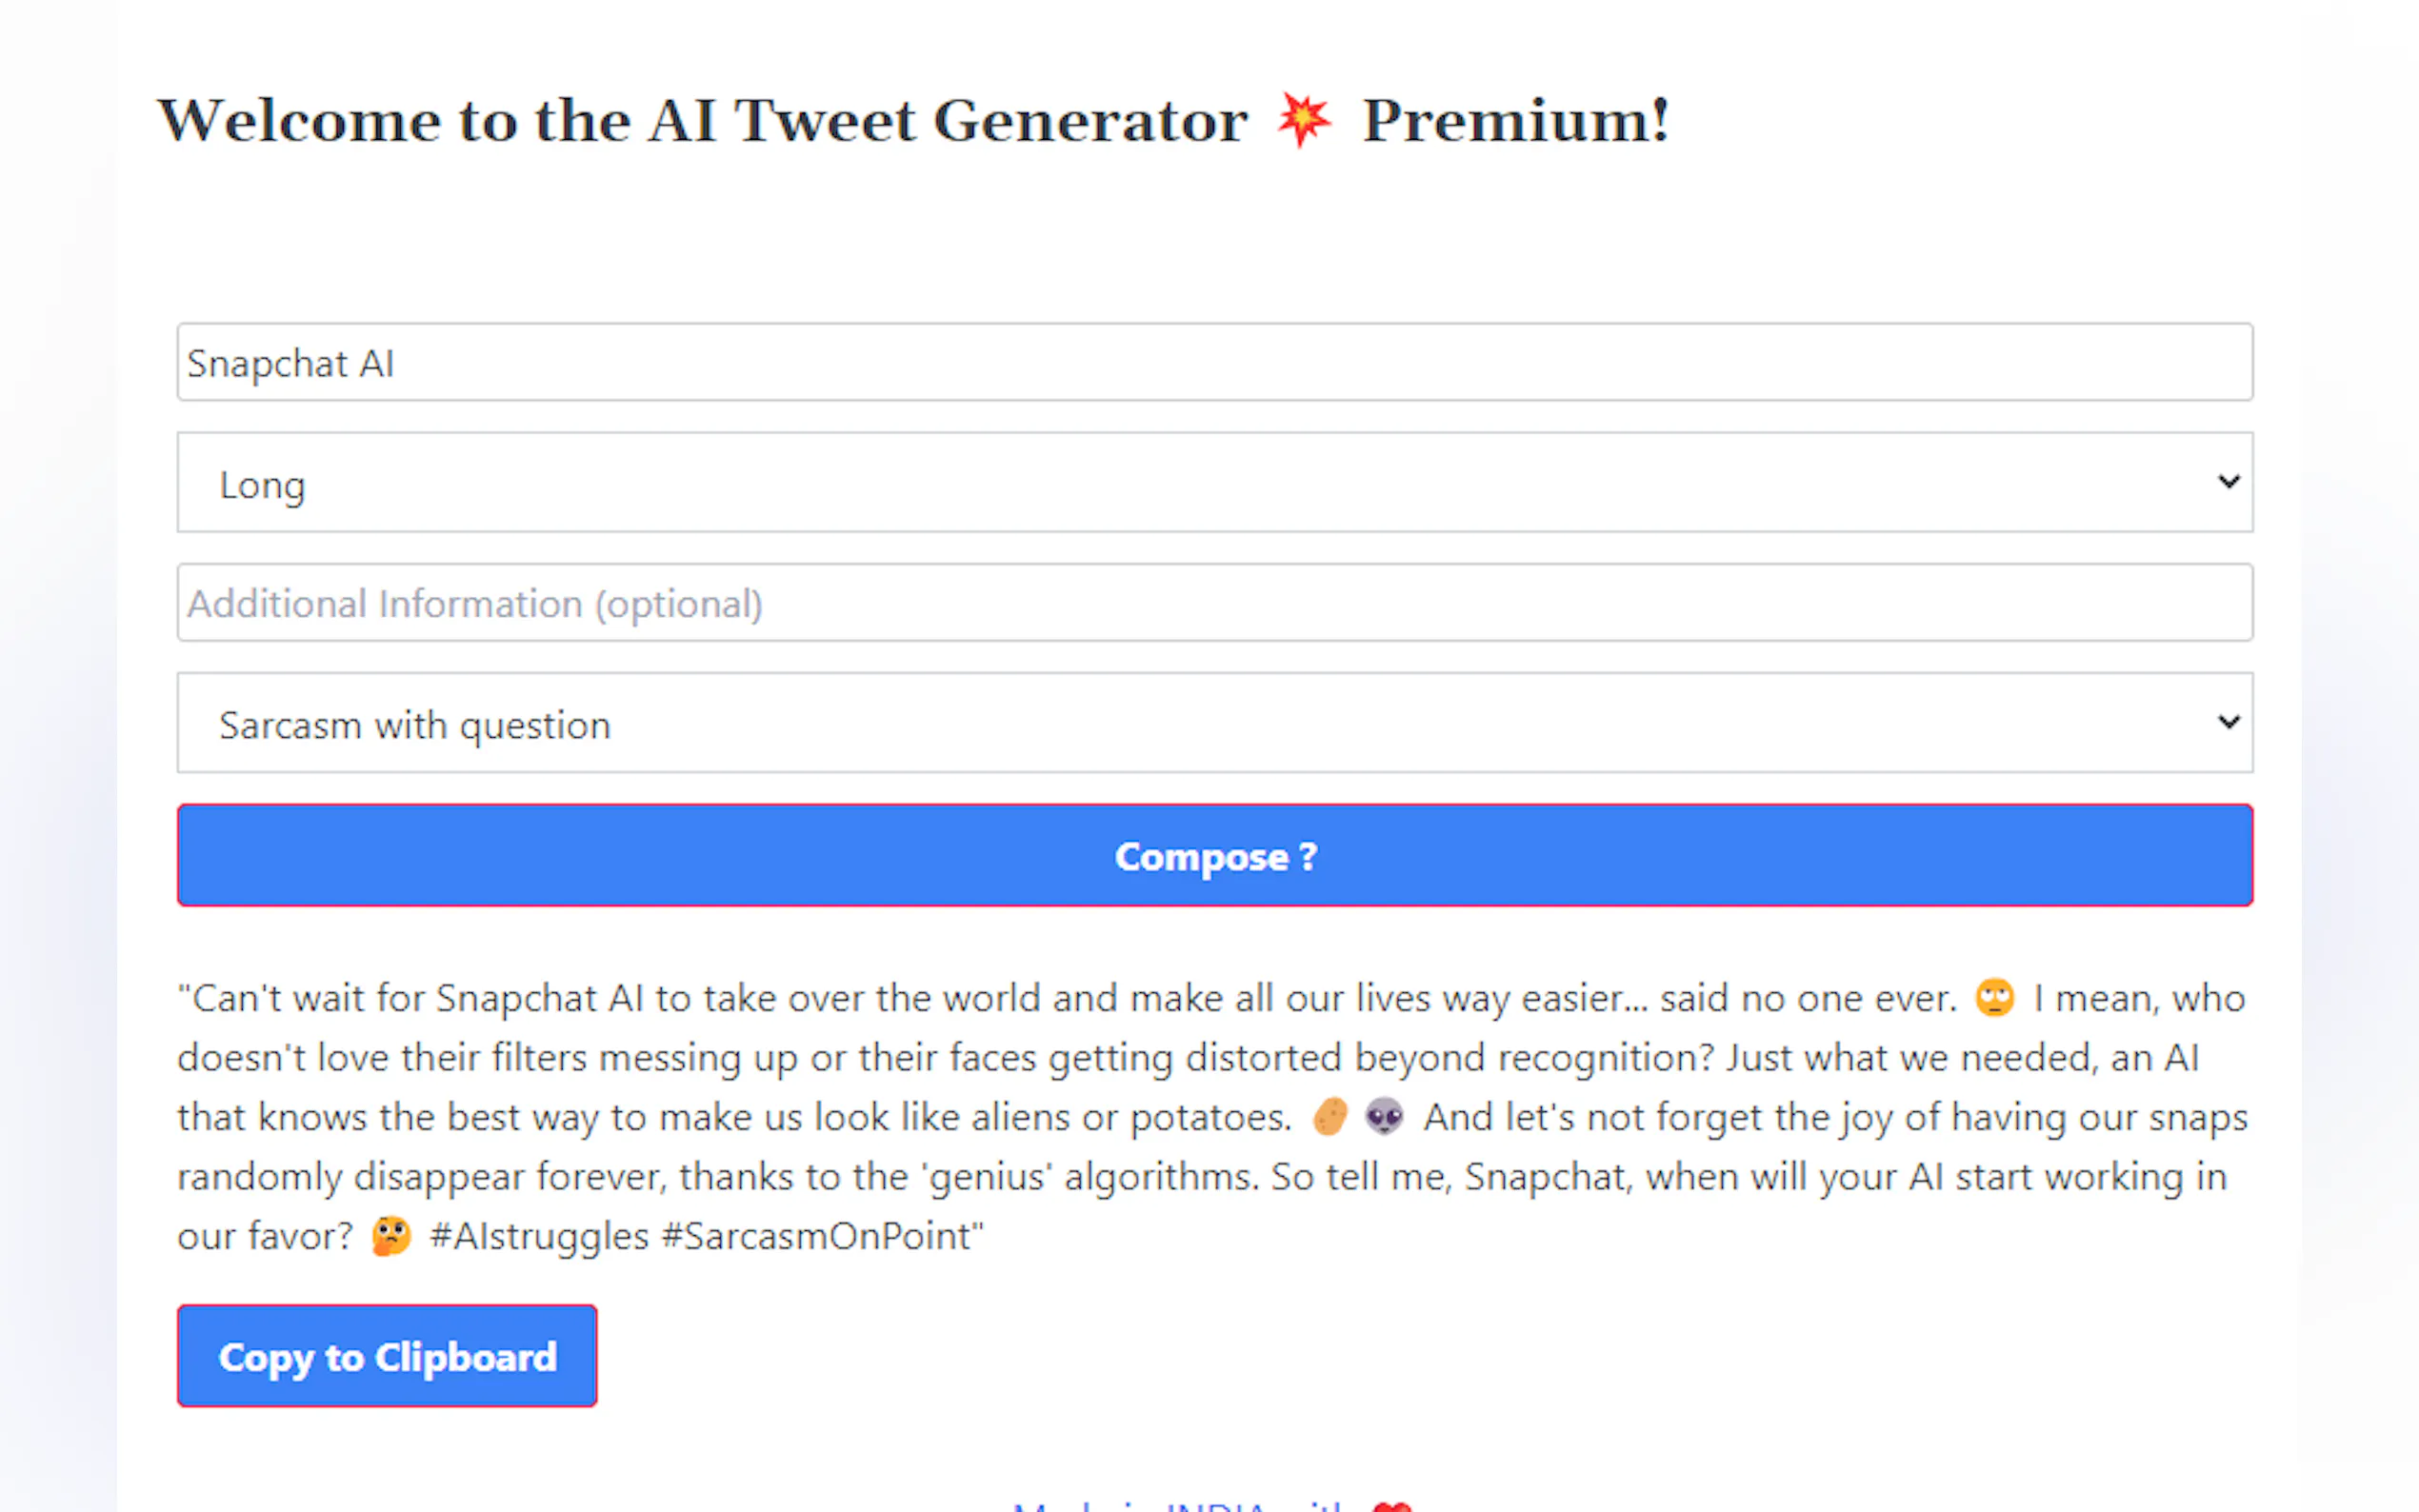This screenshot has width=2419, height=1512.
Task: Click the AI Tweet Generator heading
Action: (702, 121)
